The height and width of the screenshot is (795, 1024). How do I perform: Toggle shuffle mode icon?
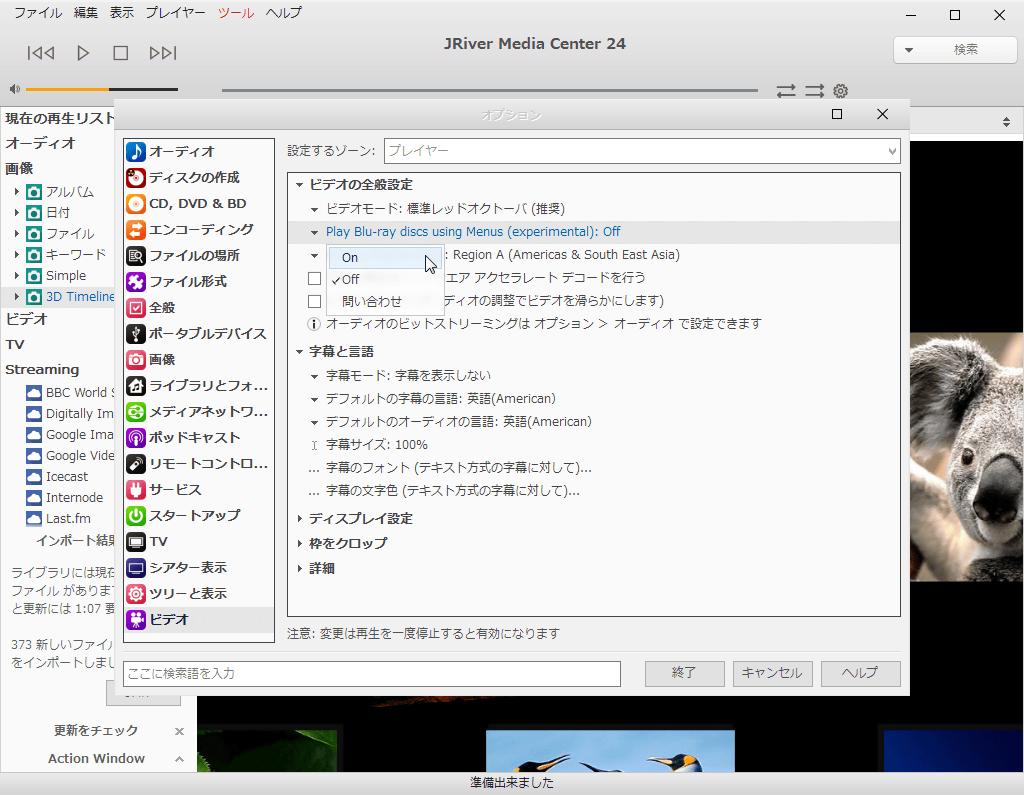[x=814, y=91]
